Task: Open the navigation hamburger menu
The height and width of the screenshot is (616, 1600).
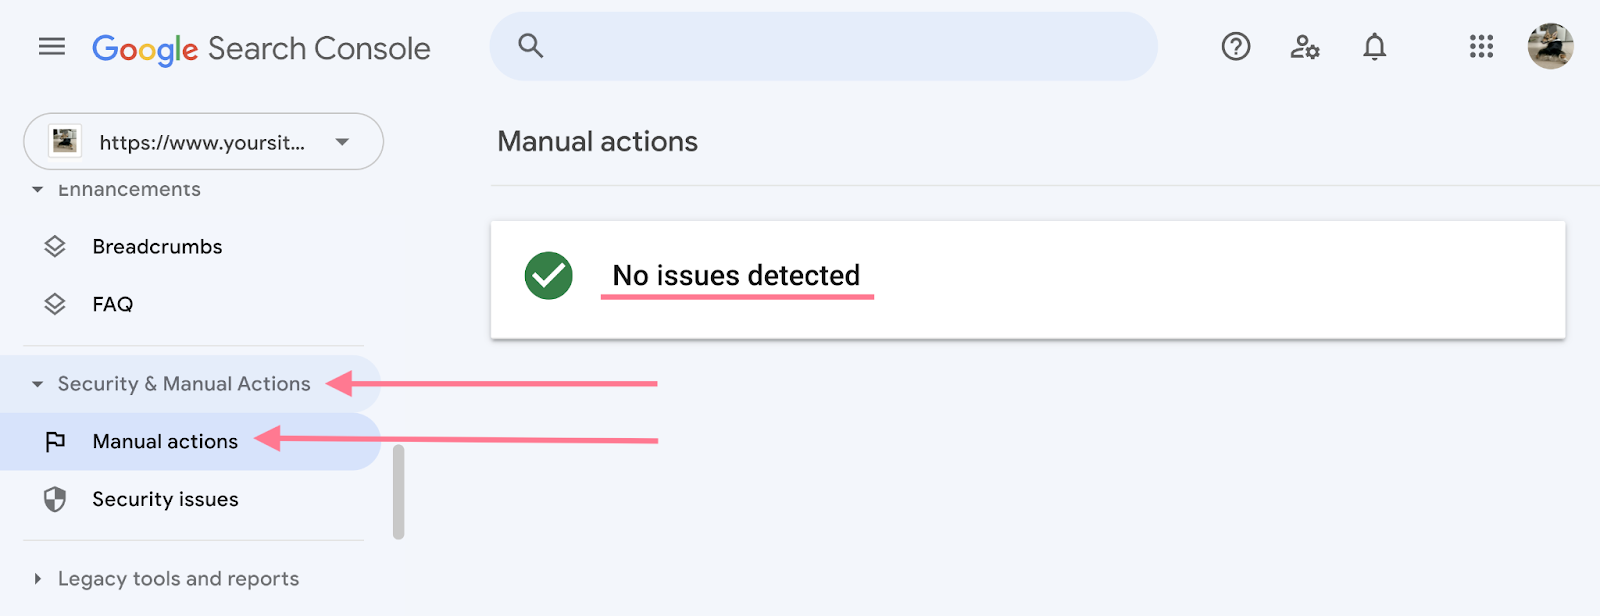Action: pos(51,46)
